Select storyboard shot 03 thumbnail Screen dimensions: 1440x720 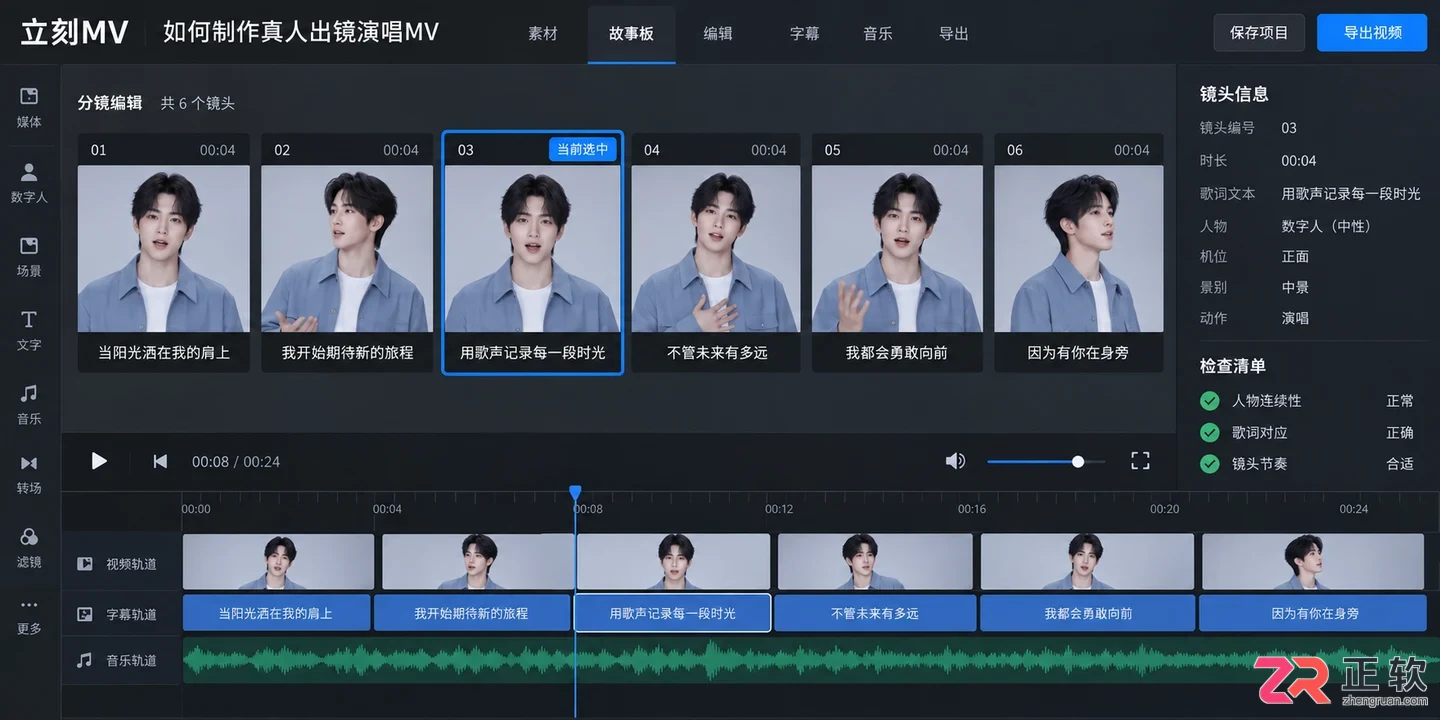click(x=532, y=248)
